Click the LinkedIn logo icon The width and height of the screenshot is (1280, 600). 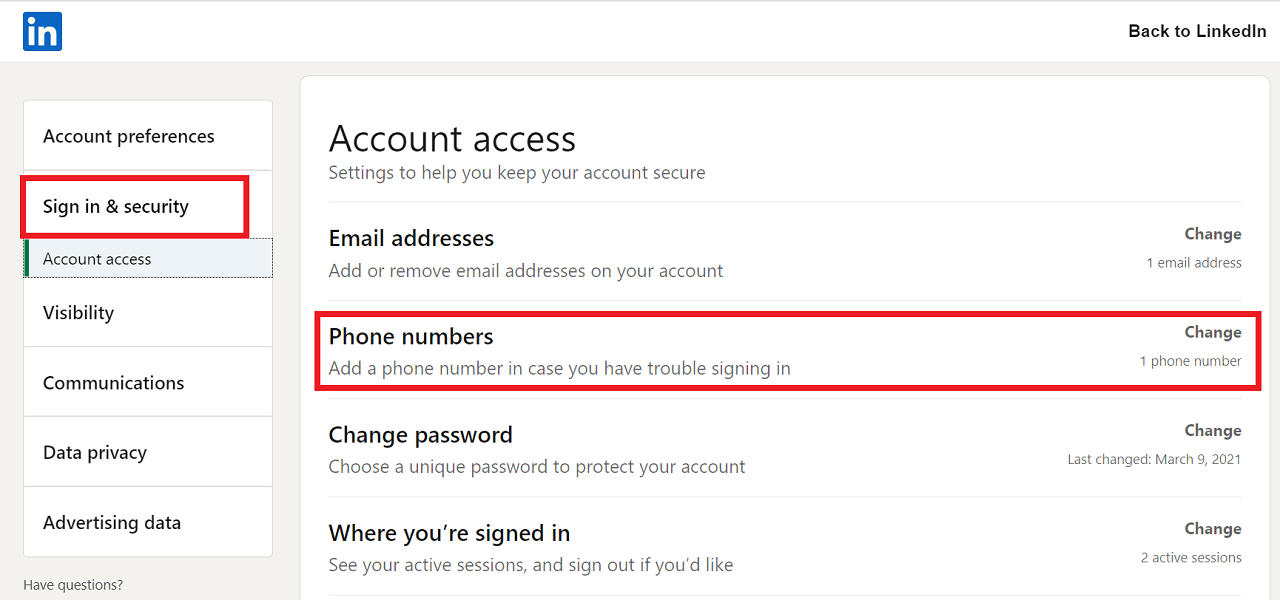coord(42,31)
